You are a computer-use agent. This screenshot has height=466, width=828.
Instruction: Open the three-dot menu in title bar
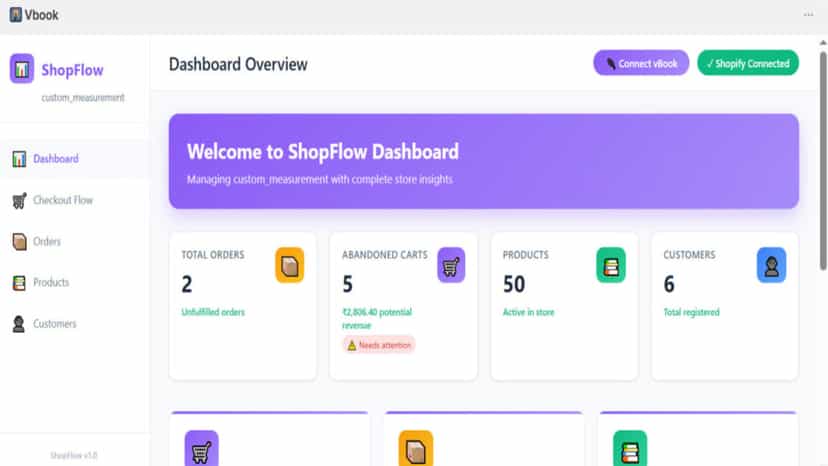tap(808, 15)
